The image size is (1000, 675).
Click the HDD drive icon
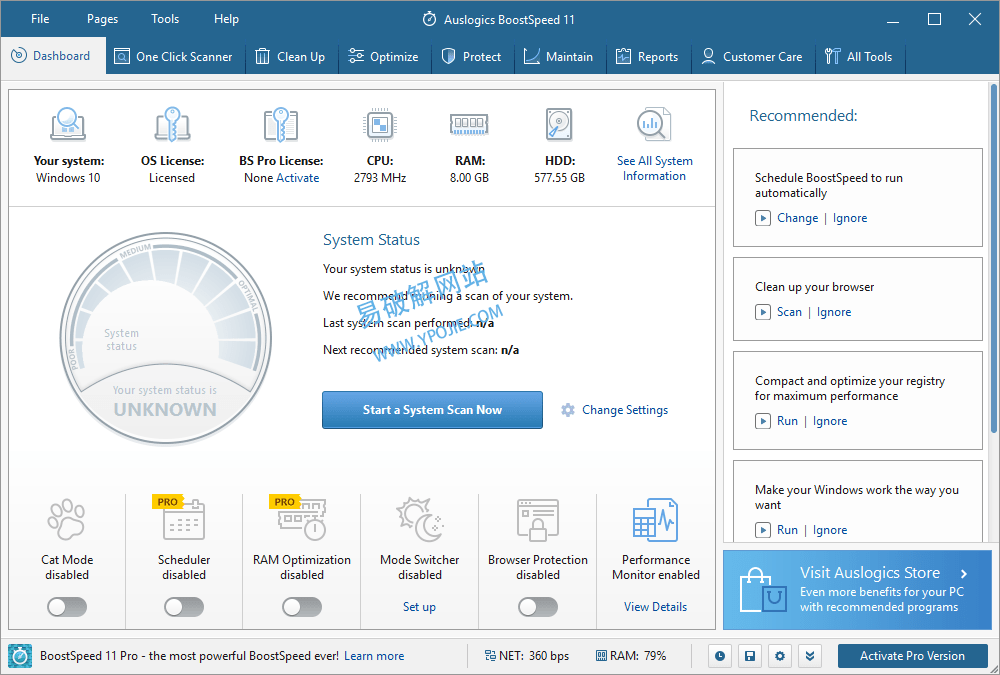(559, 125)
